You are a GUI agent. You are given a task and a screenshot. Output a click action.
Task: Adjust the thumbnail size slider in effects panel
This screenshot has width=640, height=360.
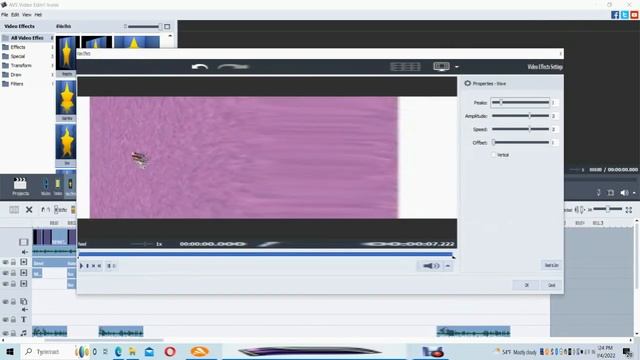(x=143, y=27)
